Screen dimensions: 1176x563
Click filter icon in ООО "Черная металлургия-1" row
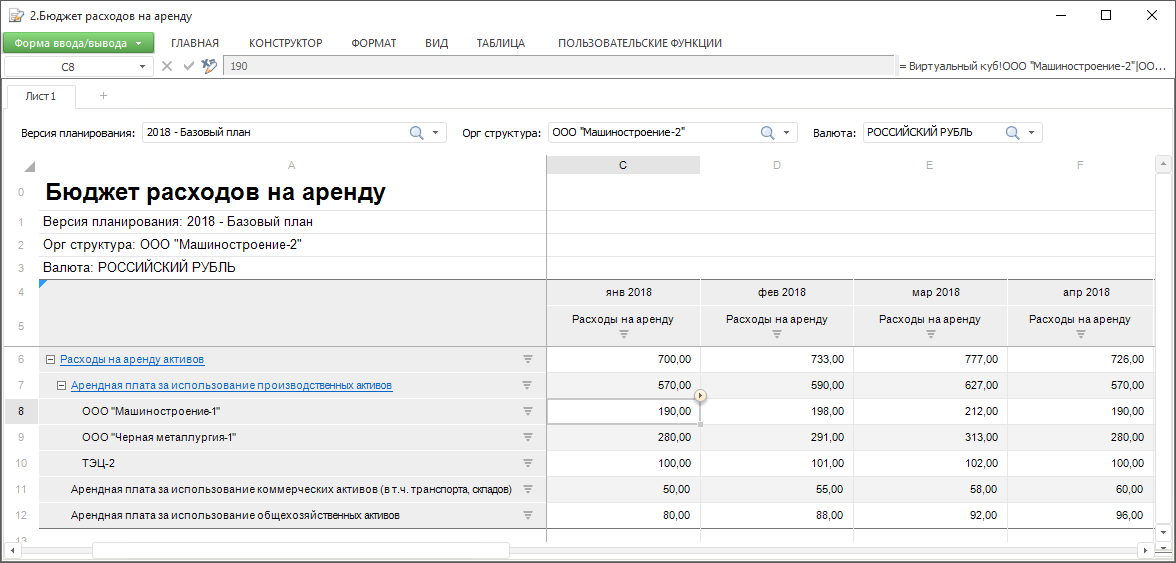click(528, 437)
